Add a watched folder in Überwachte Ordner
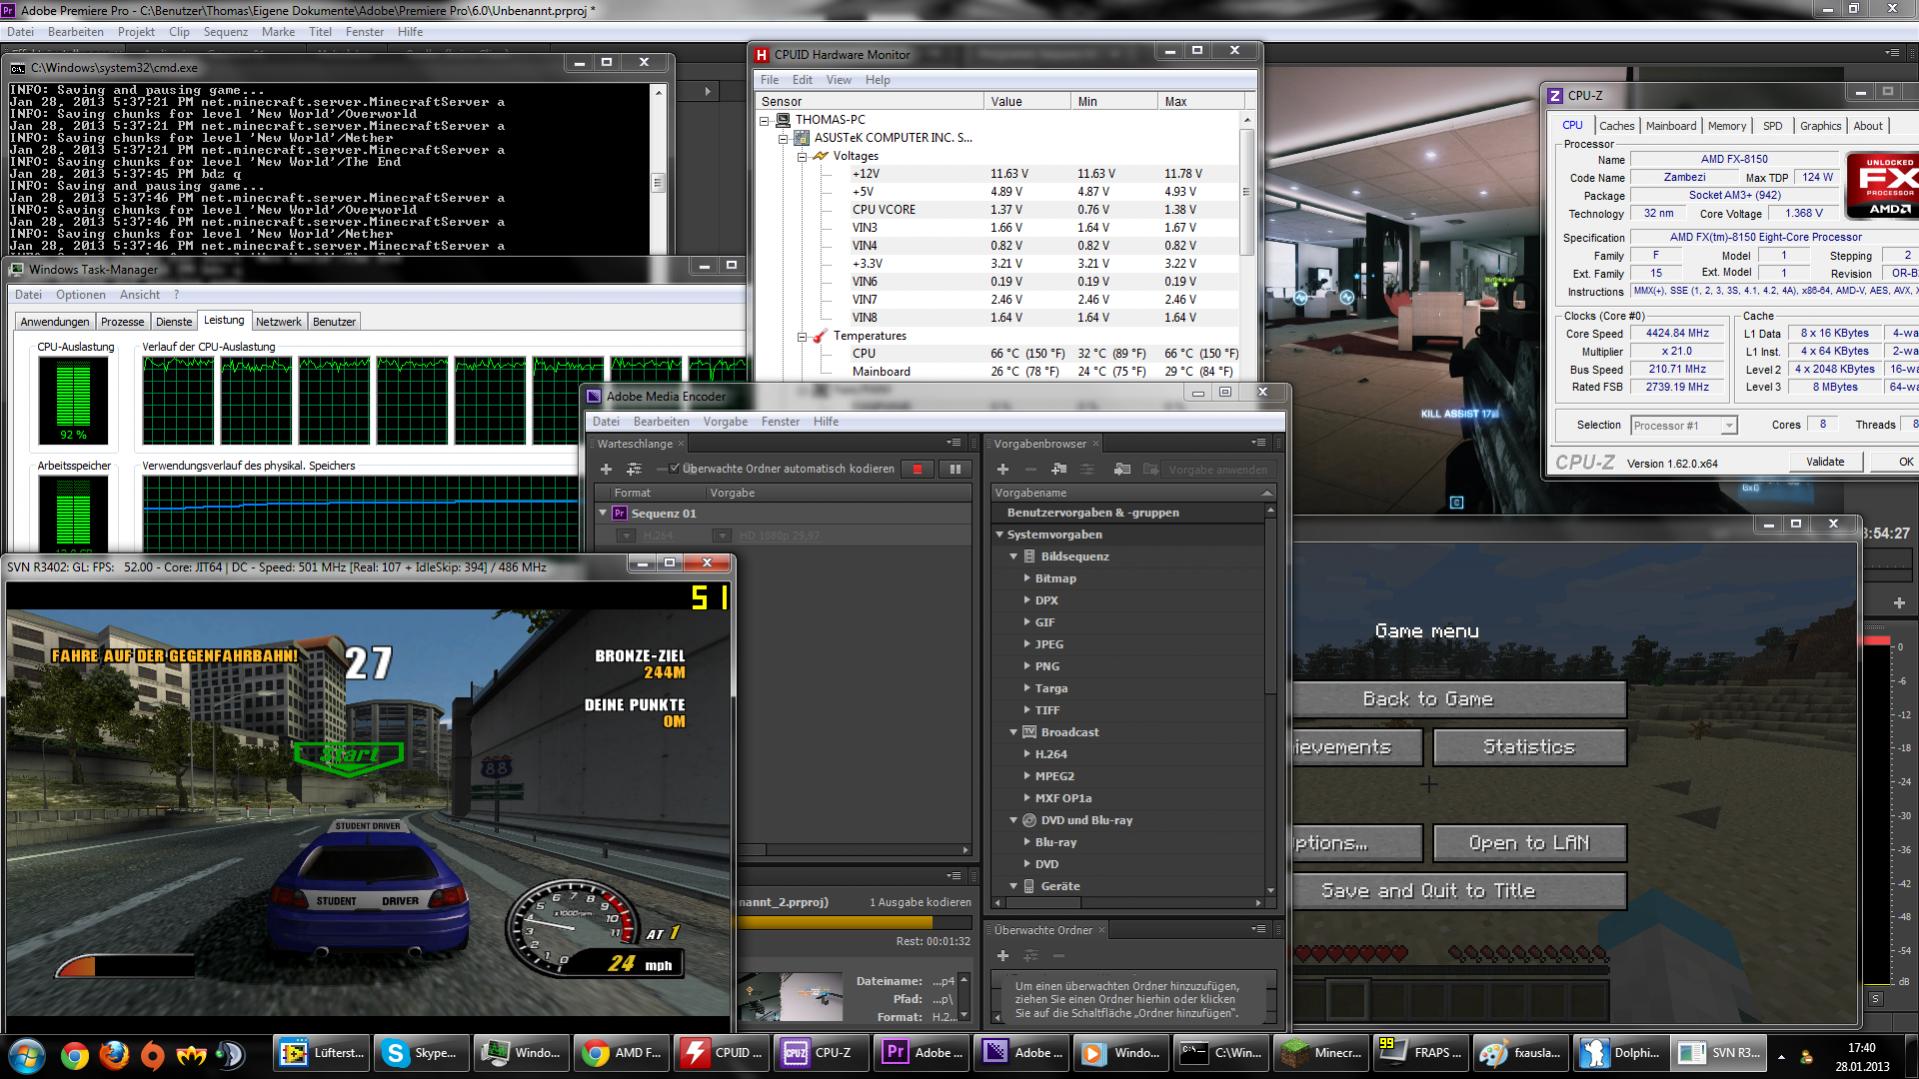 (x=1003, y=956)
